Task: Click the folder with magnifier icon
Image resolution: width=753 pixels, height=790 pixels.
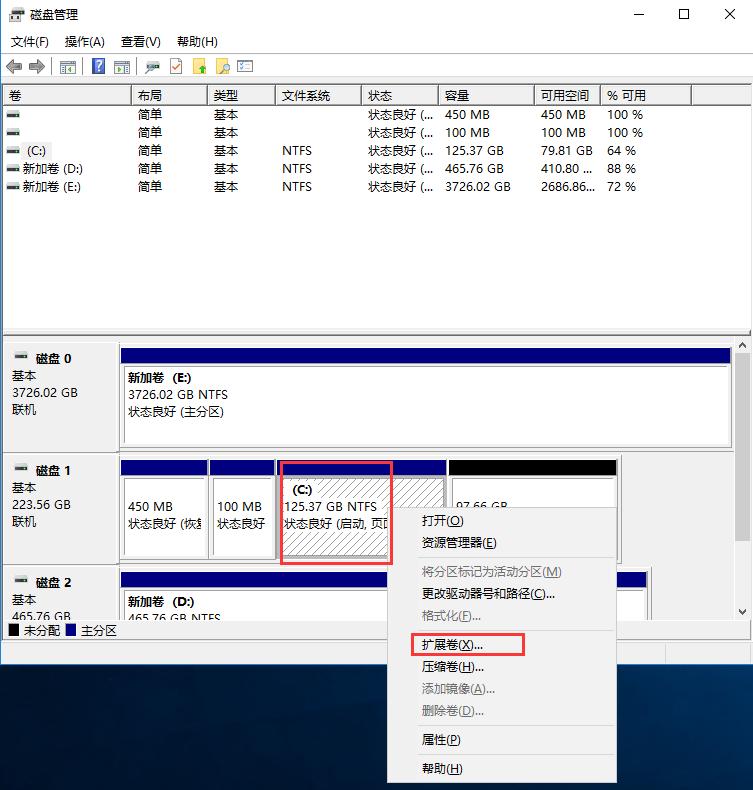Action: pos(223,67)
